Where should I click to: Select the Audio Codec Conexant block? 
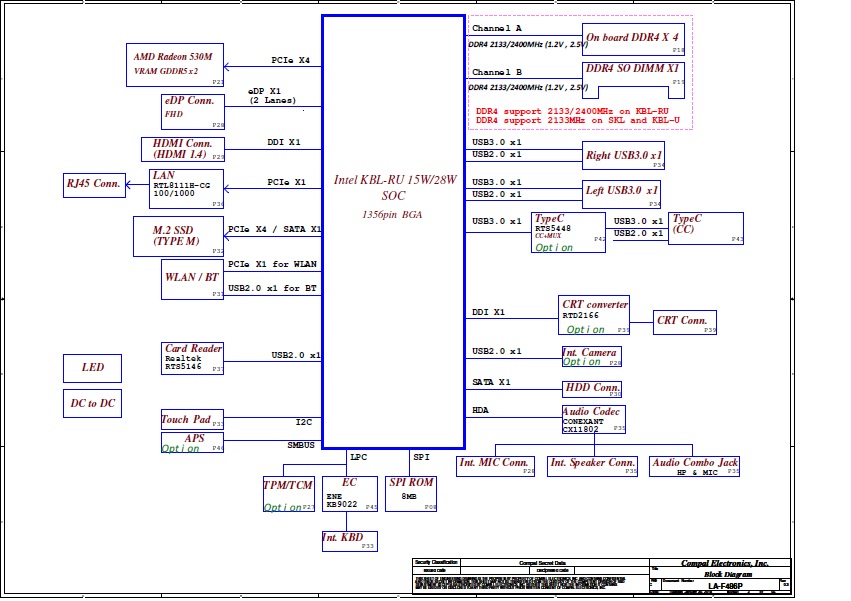click(593, 420)
